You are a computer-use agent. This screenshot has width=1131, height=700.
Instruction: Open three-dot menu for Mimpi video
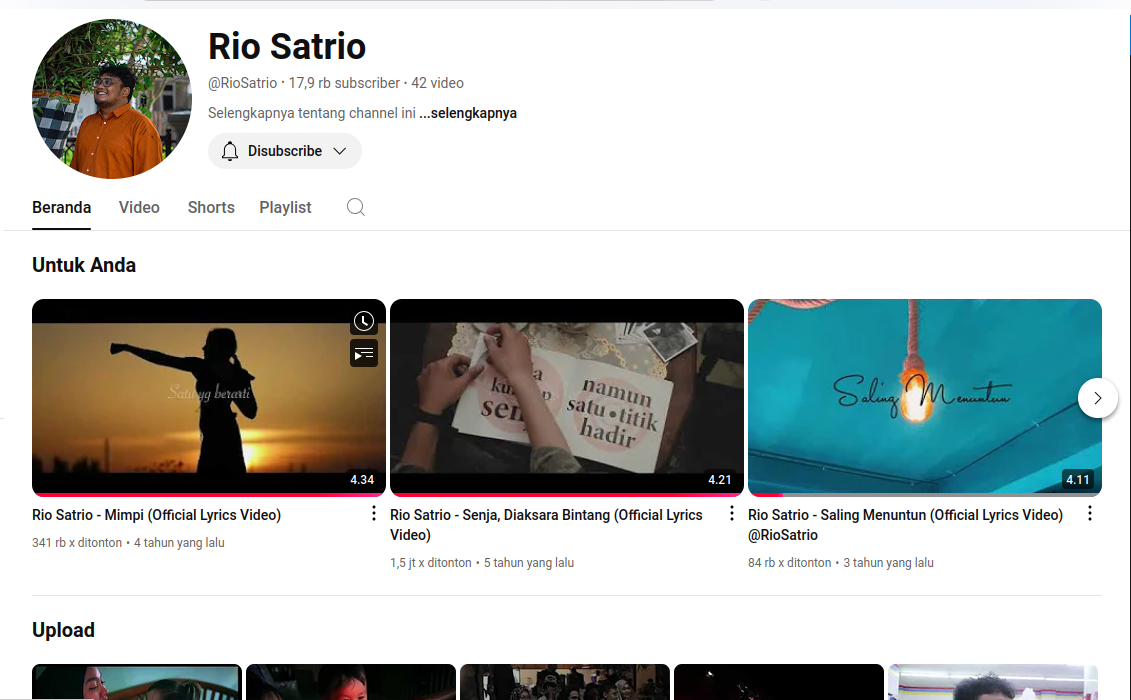374,513
